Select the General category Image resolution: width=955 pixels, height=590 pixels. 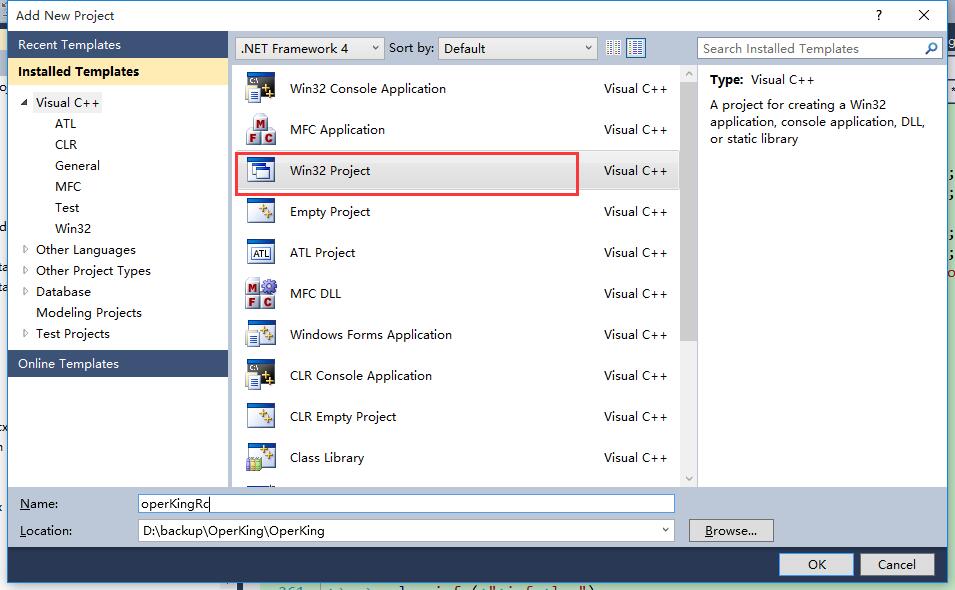(x=77, y=166)
